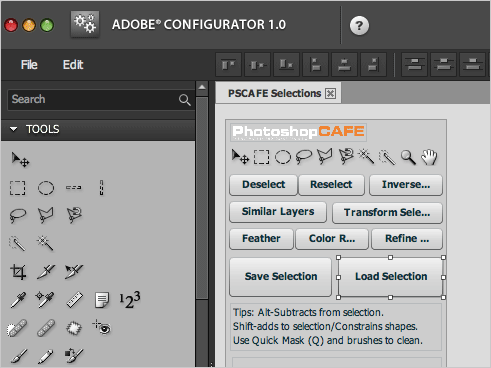Click the first distribute button after the toolbar separator
Image resolution: width=491 pixels, height=368 pixels.
coord(414,65)
